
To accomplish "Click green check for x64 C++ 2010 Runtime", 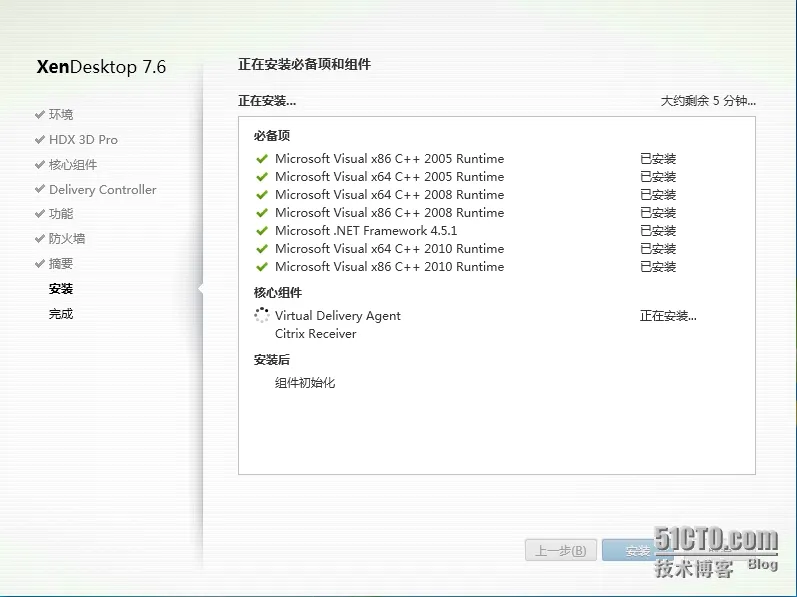I will coord(262,249).
